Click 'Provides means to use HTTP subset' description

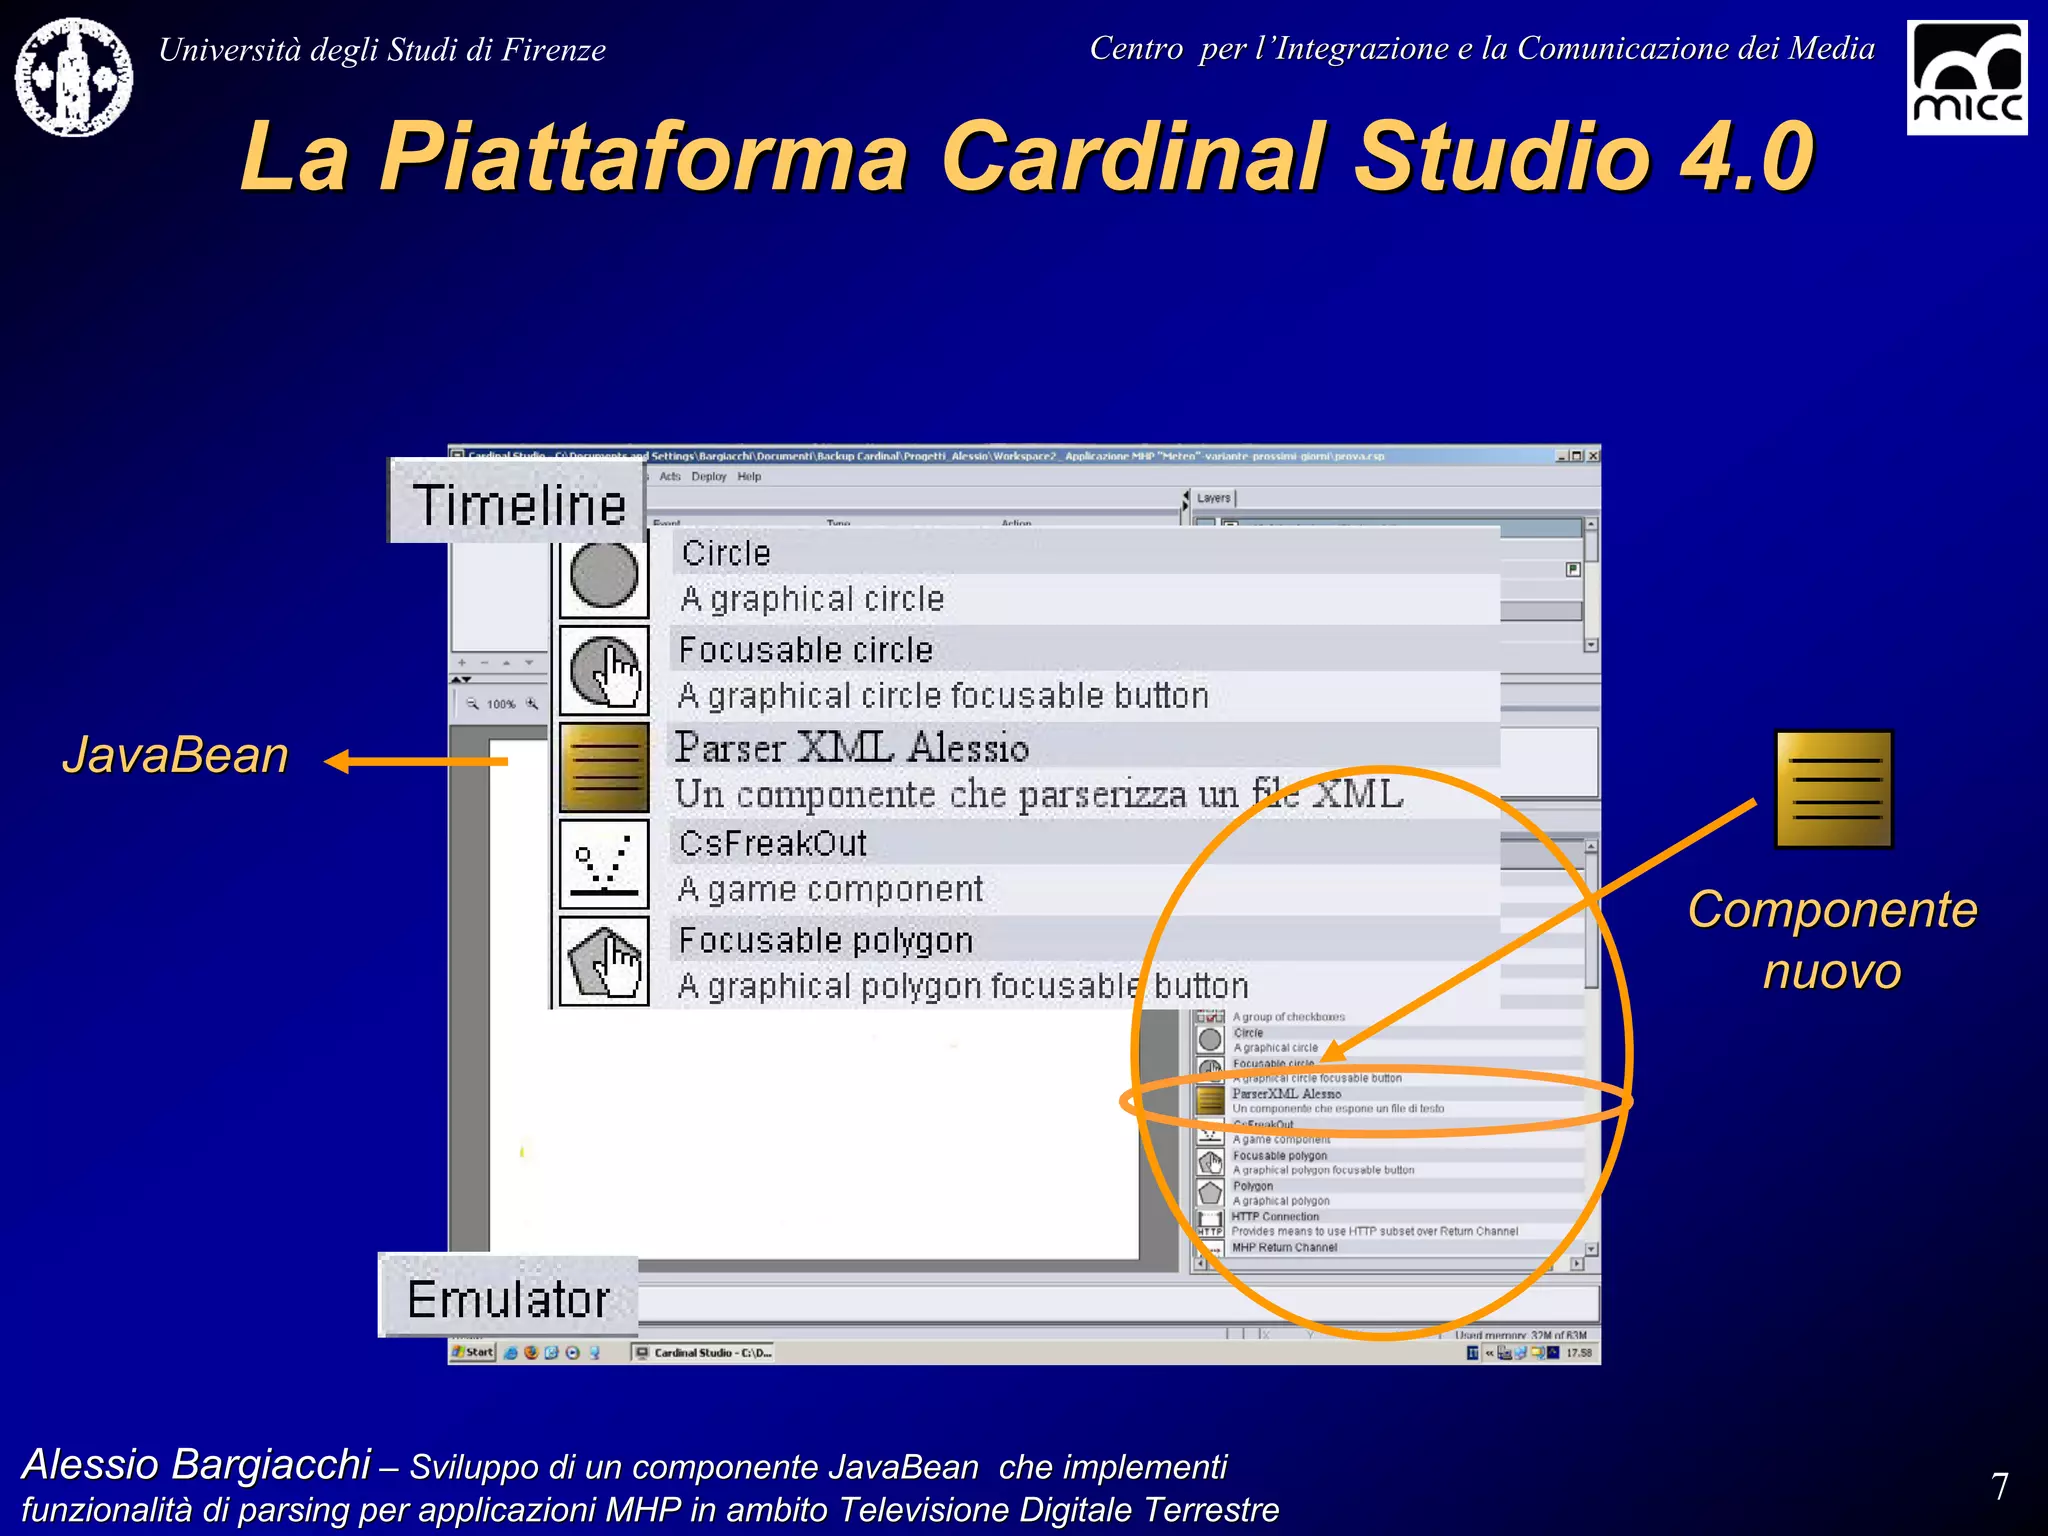click(x=1375, y=1232)
